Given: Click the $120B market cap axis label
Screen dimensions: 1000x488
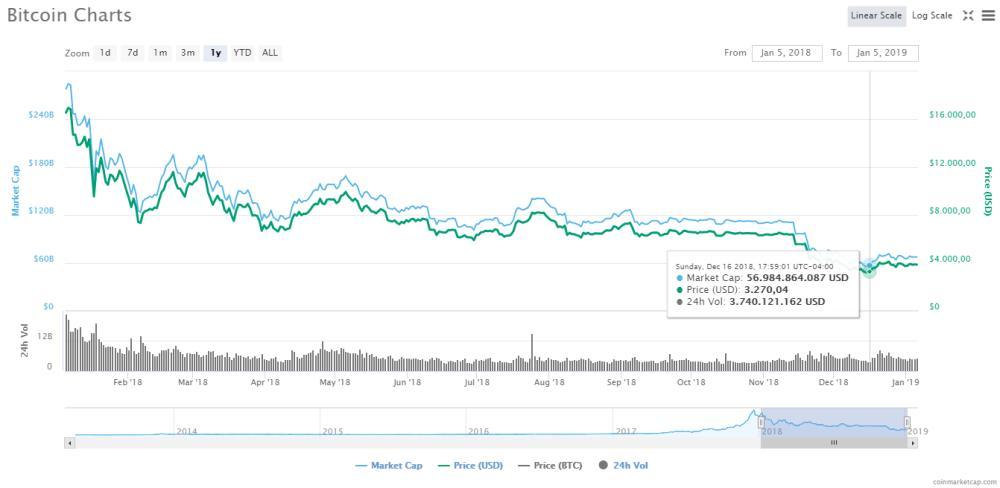Looking at the screenshot, I should pos(41,211).
